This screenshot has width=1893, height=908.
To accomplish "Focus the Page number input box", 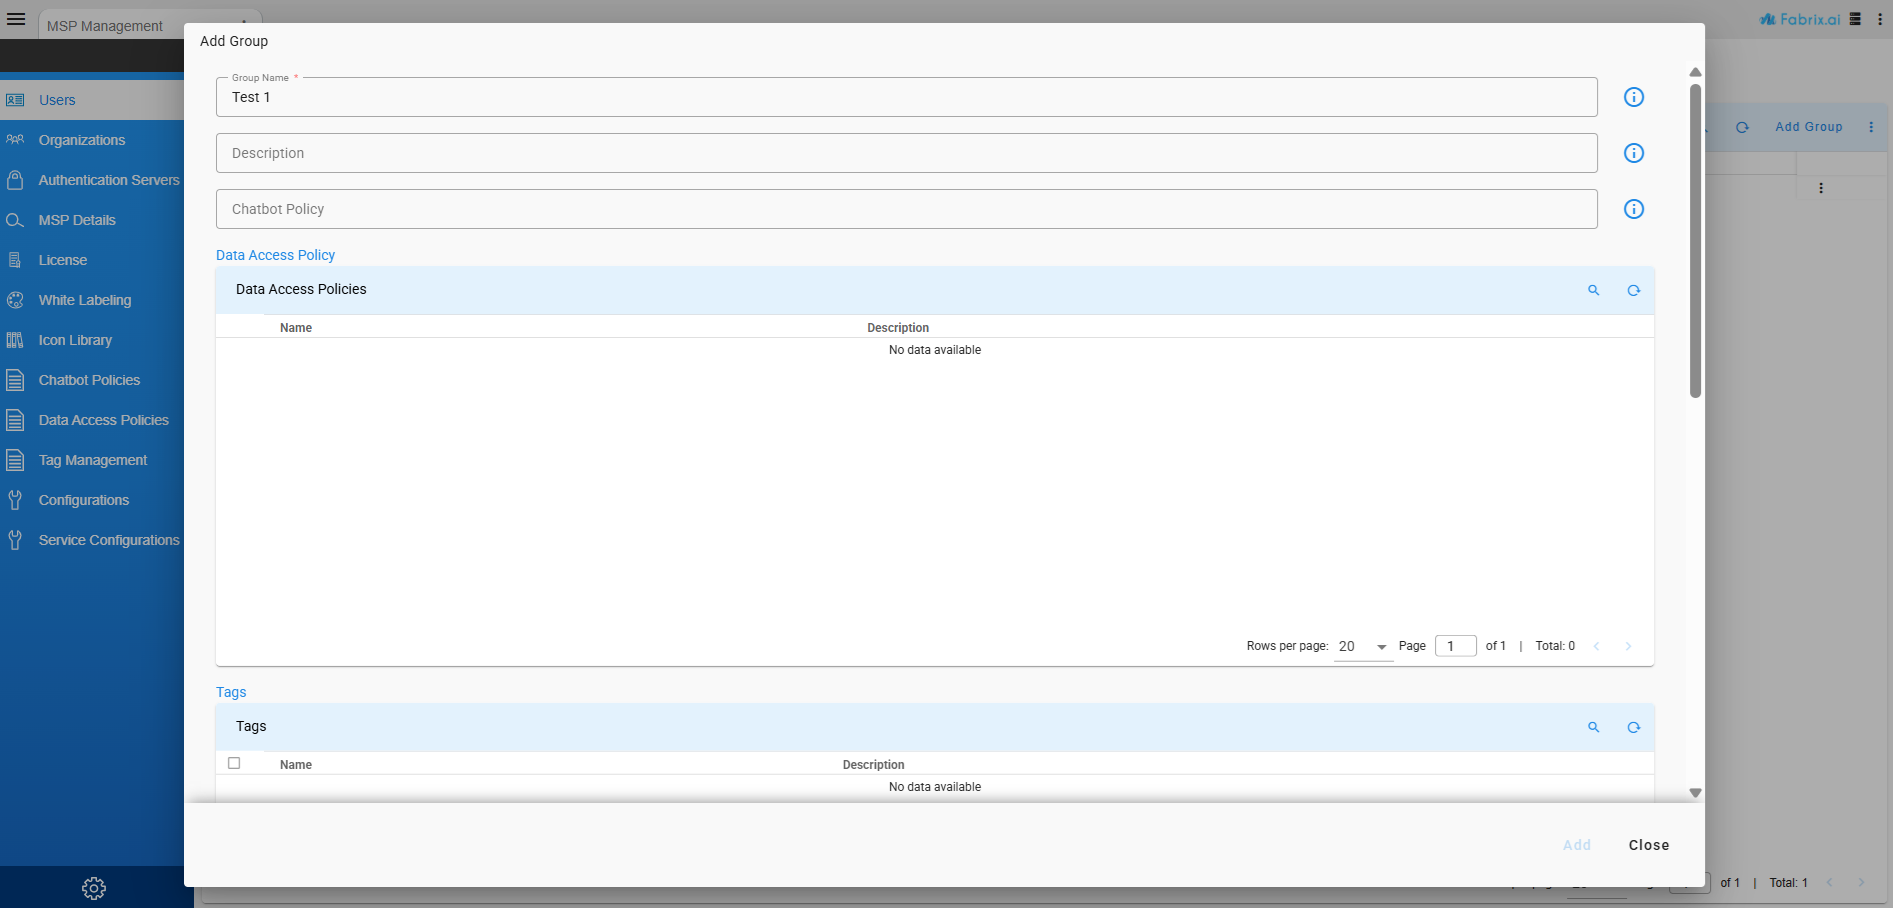I will point(1455,646).
